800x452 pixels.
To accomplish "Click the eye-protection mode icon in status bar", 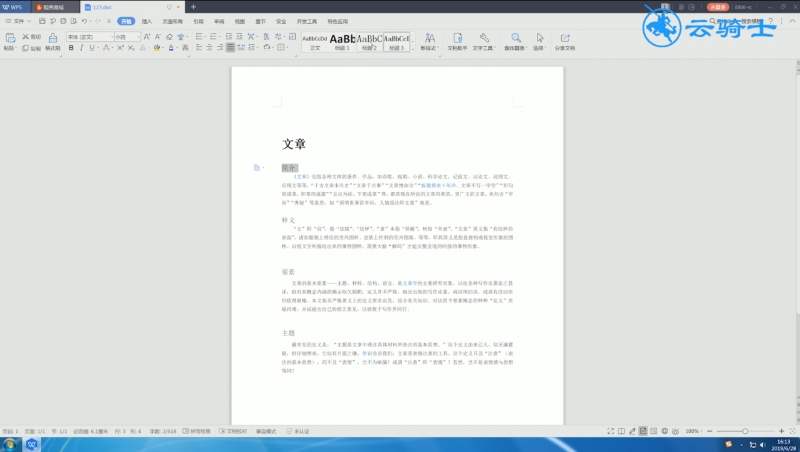I will [676, 431].
